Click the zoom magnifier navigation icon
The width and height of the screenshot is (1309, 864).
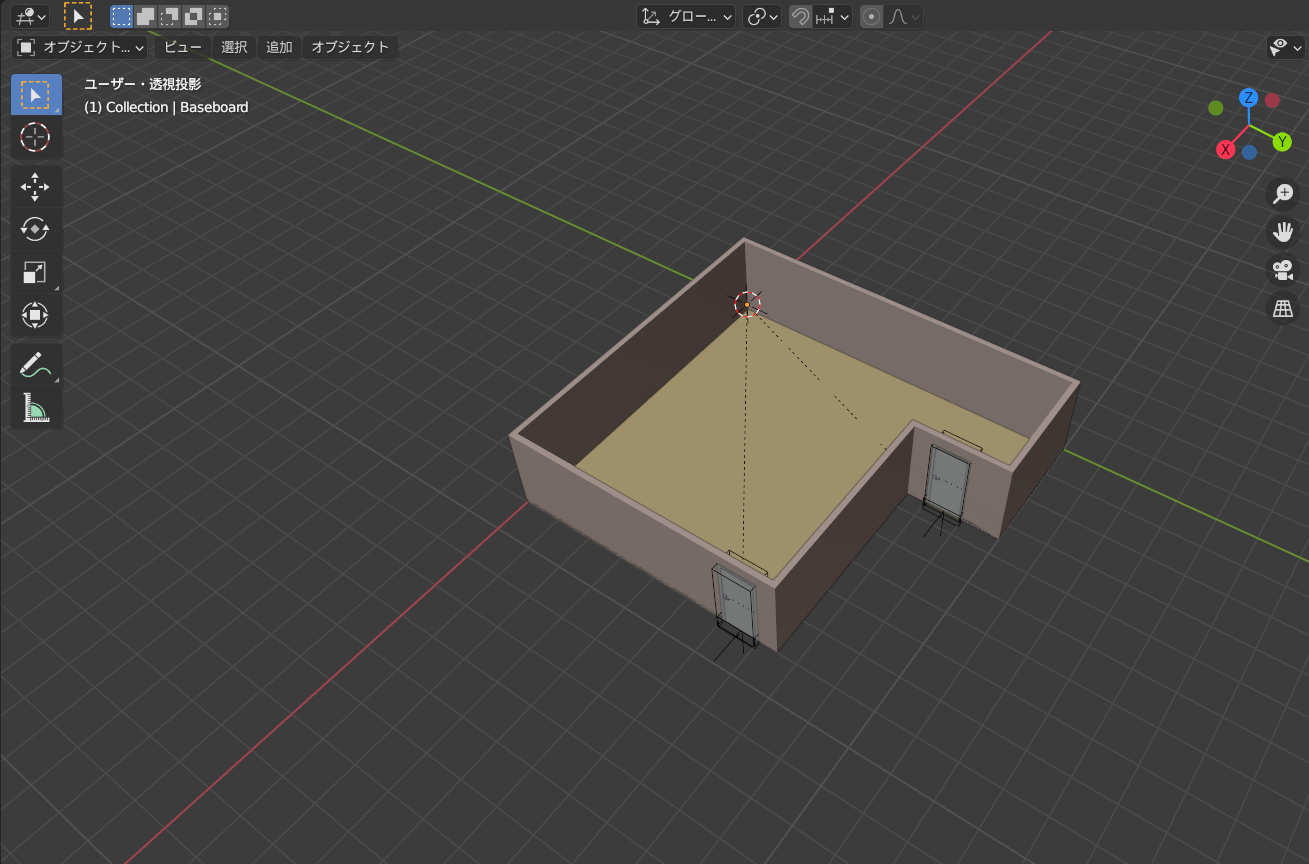pos(1282,193)
